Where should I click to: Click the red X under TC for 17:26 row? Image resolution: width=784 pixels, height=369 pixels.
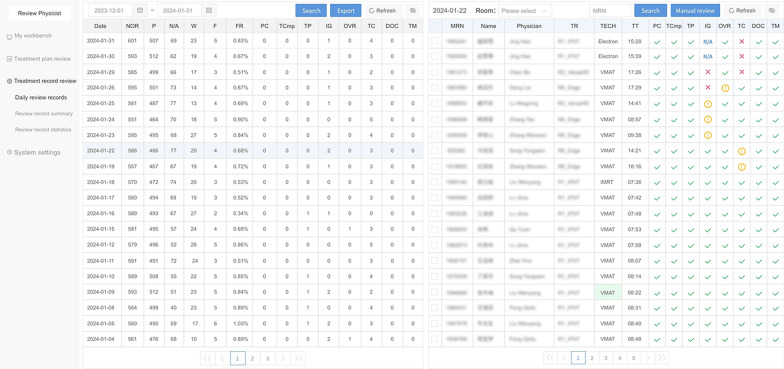(x=742, y=72)
